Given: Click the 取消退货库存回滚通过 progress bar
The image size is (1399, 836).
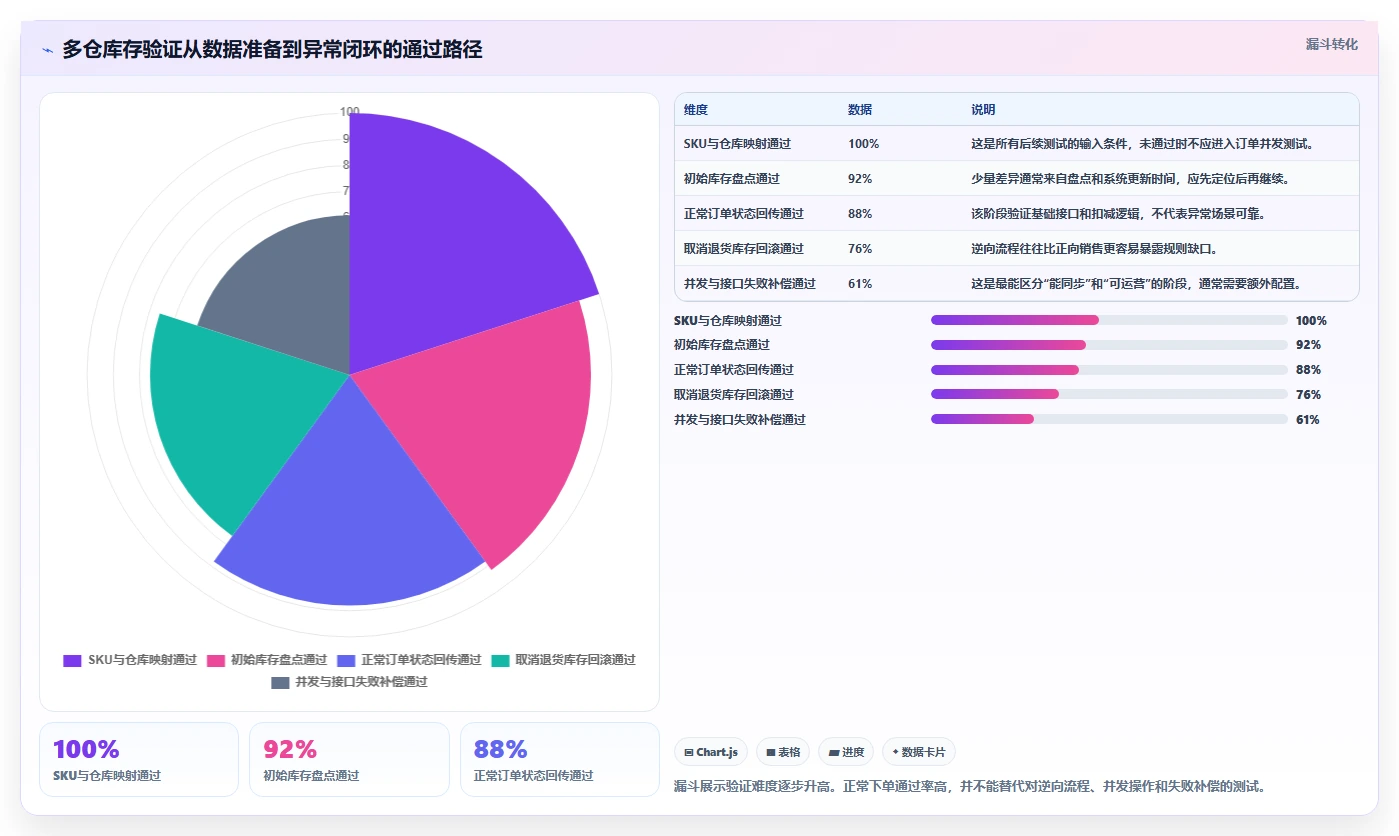Looking at the screenshot, I should [x=1109, y=394].
